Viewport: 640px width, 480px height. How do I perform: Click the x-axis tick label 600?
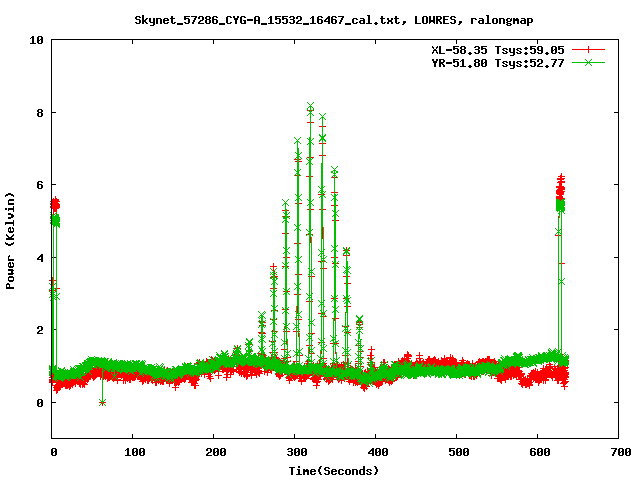point(540,452)
